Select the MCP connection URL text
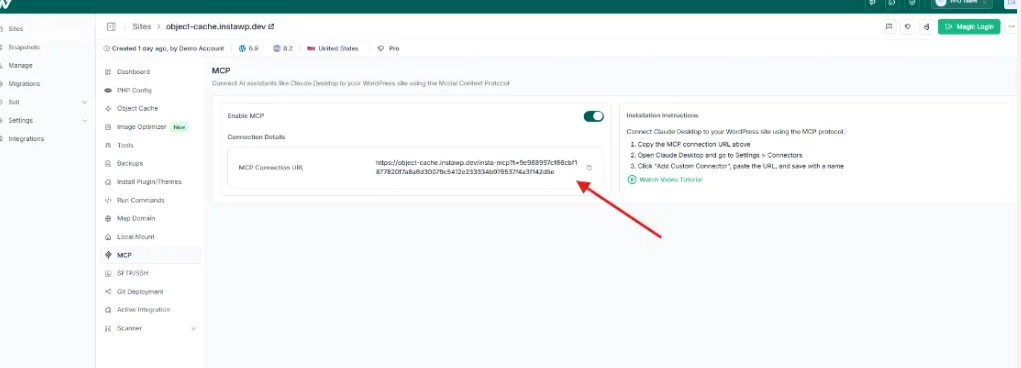 [x=476, y=167]
